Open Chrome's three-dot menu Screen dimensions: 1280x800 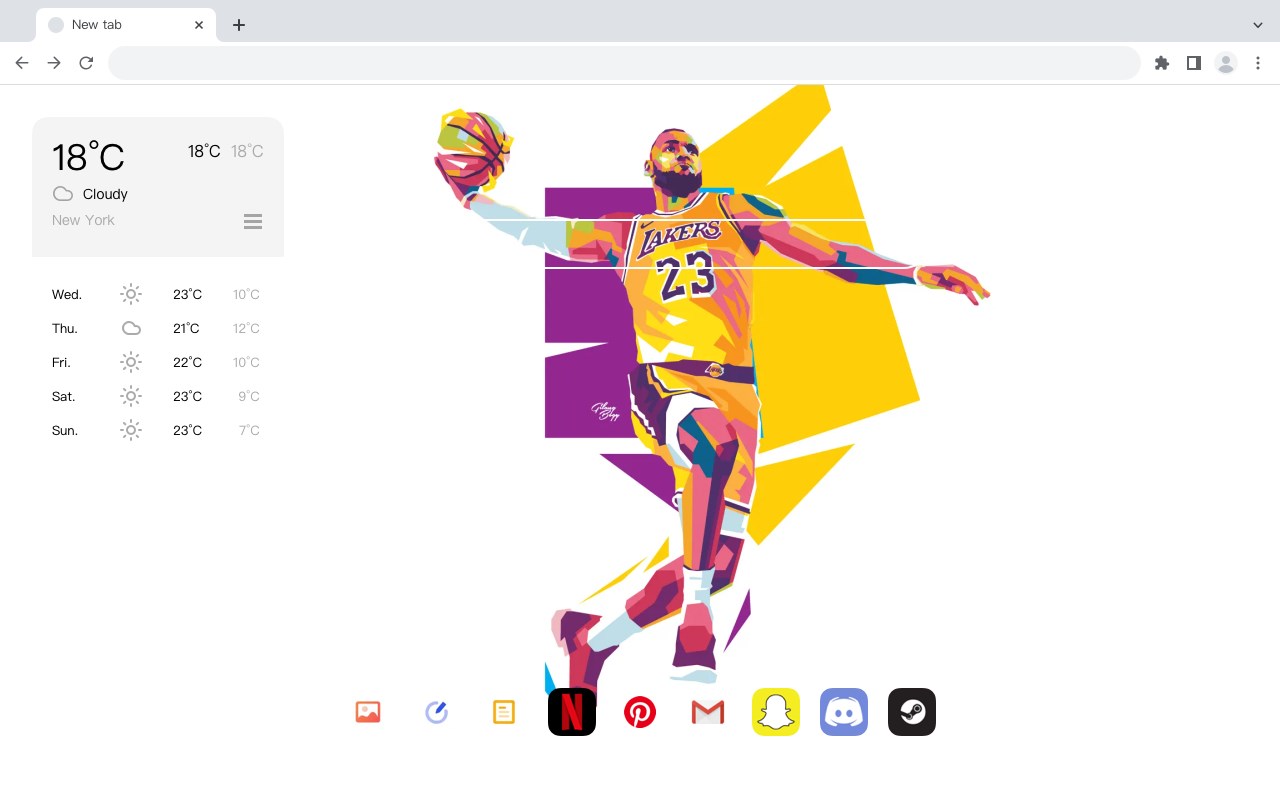pos(1258,63)
